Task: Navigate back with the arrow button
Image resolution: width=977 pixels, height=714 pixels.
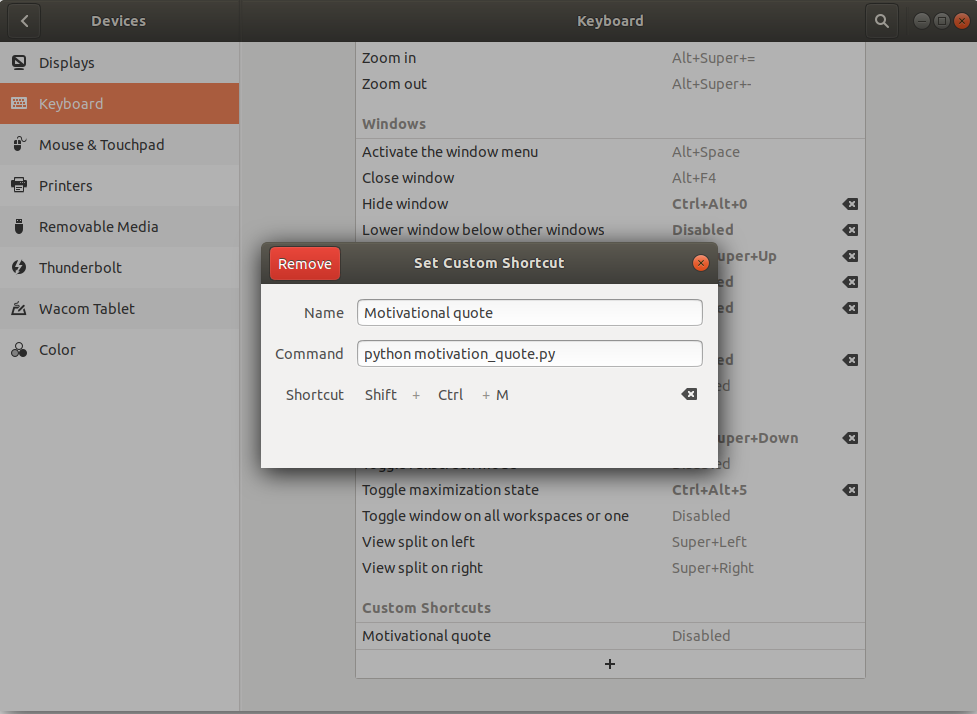Action: pyautogui.click(x=22, y=20)
